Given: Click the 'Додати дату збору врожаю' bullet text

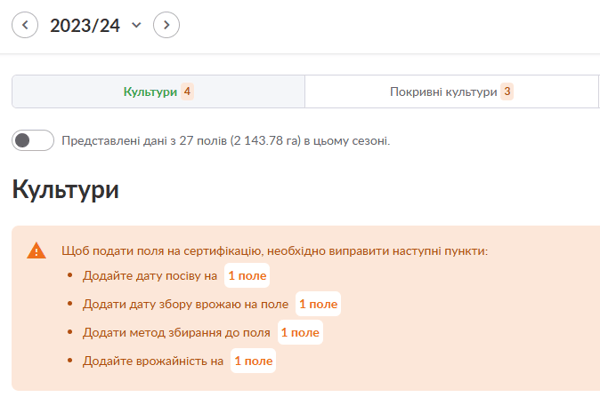Looking at the screenshot, I should (186, 304).
